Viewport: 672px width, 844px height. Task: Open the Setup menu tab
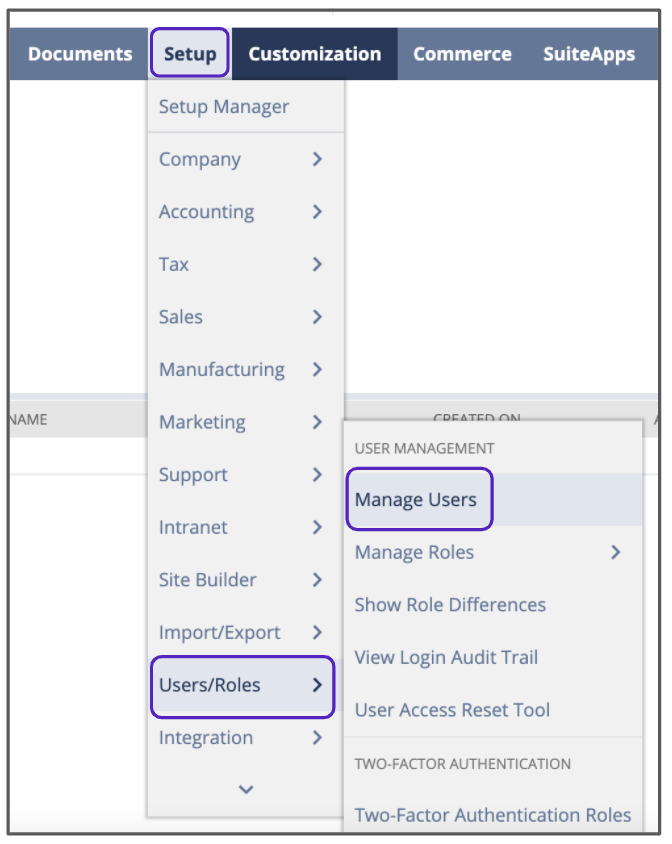point(189,54)
